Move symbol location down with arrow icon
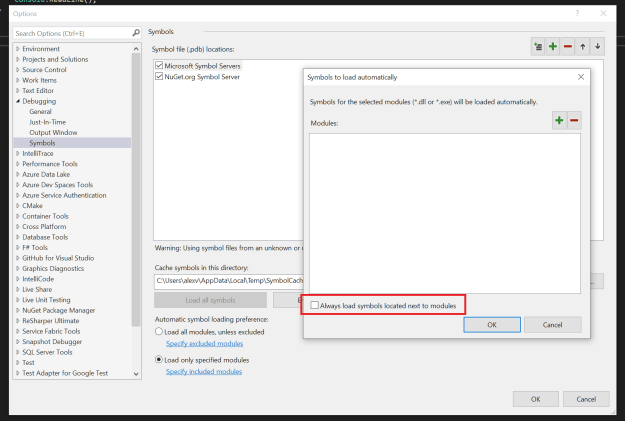Screen dimensions: 625x421 pyautogui.click(x=597, y=47)
